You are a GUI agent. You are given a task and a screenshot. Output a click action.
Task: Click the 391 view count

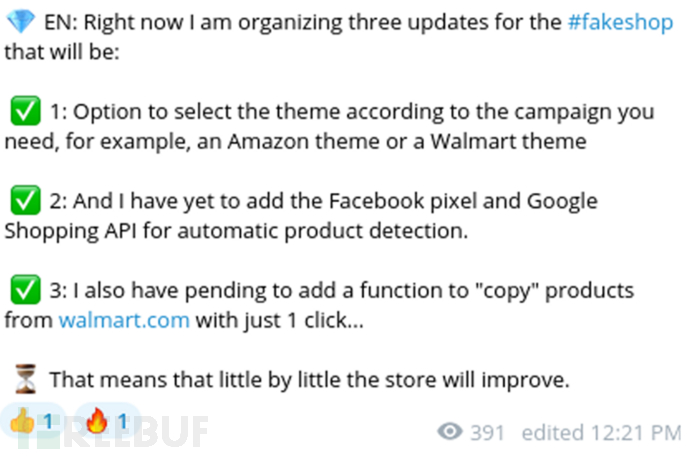tap(487, 433)
